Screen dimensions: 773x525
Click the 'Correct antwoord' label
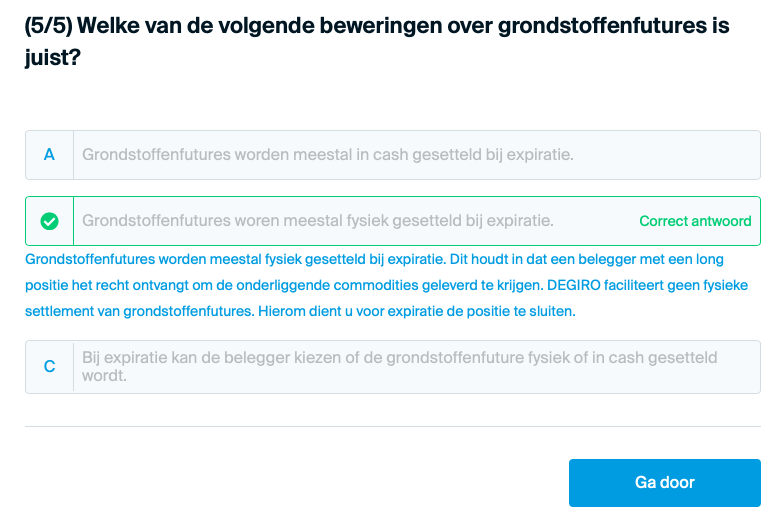coord(695,221)
